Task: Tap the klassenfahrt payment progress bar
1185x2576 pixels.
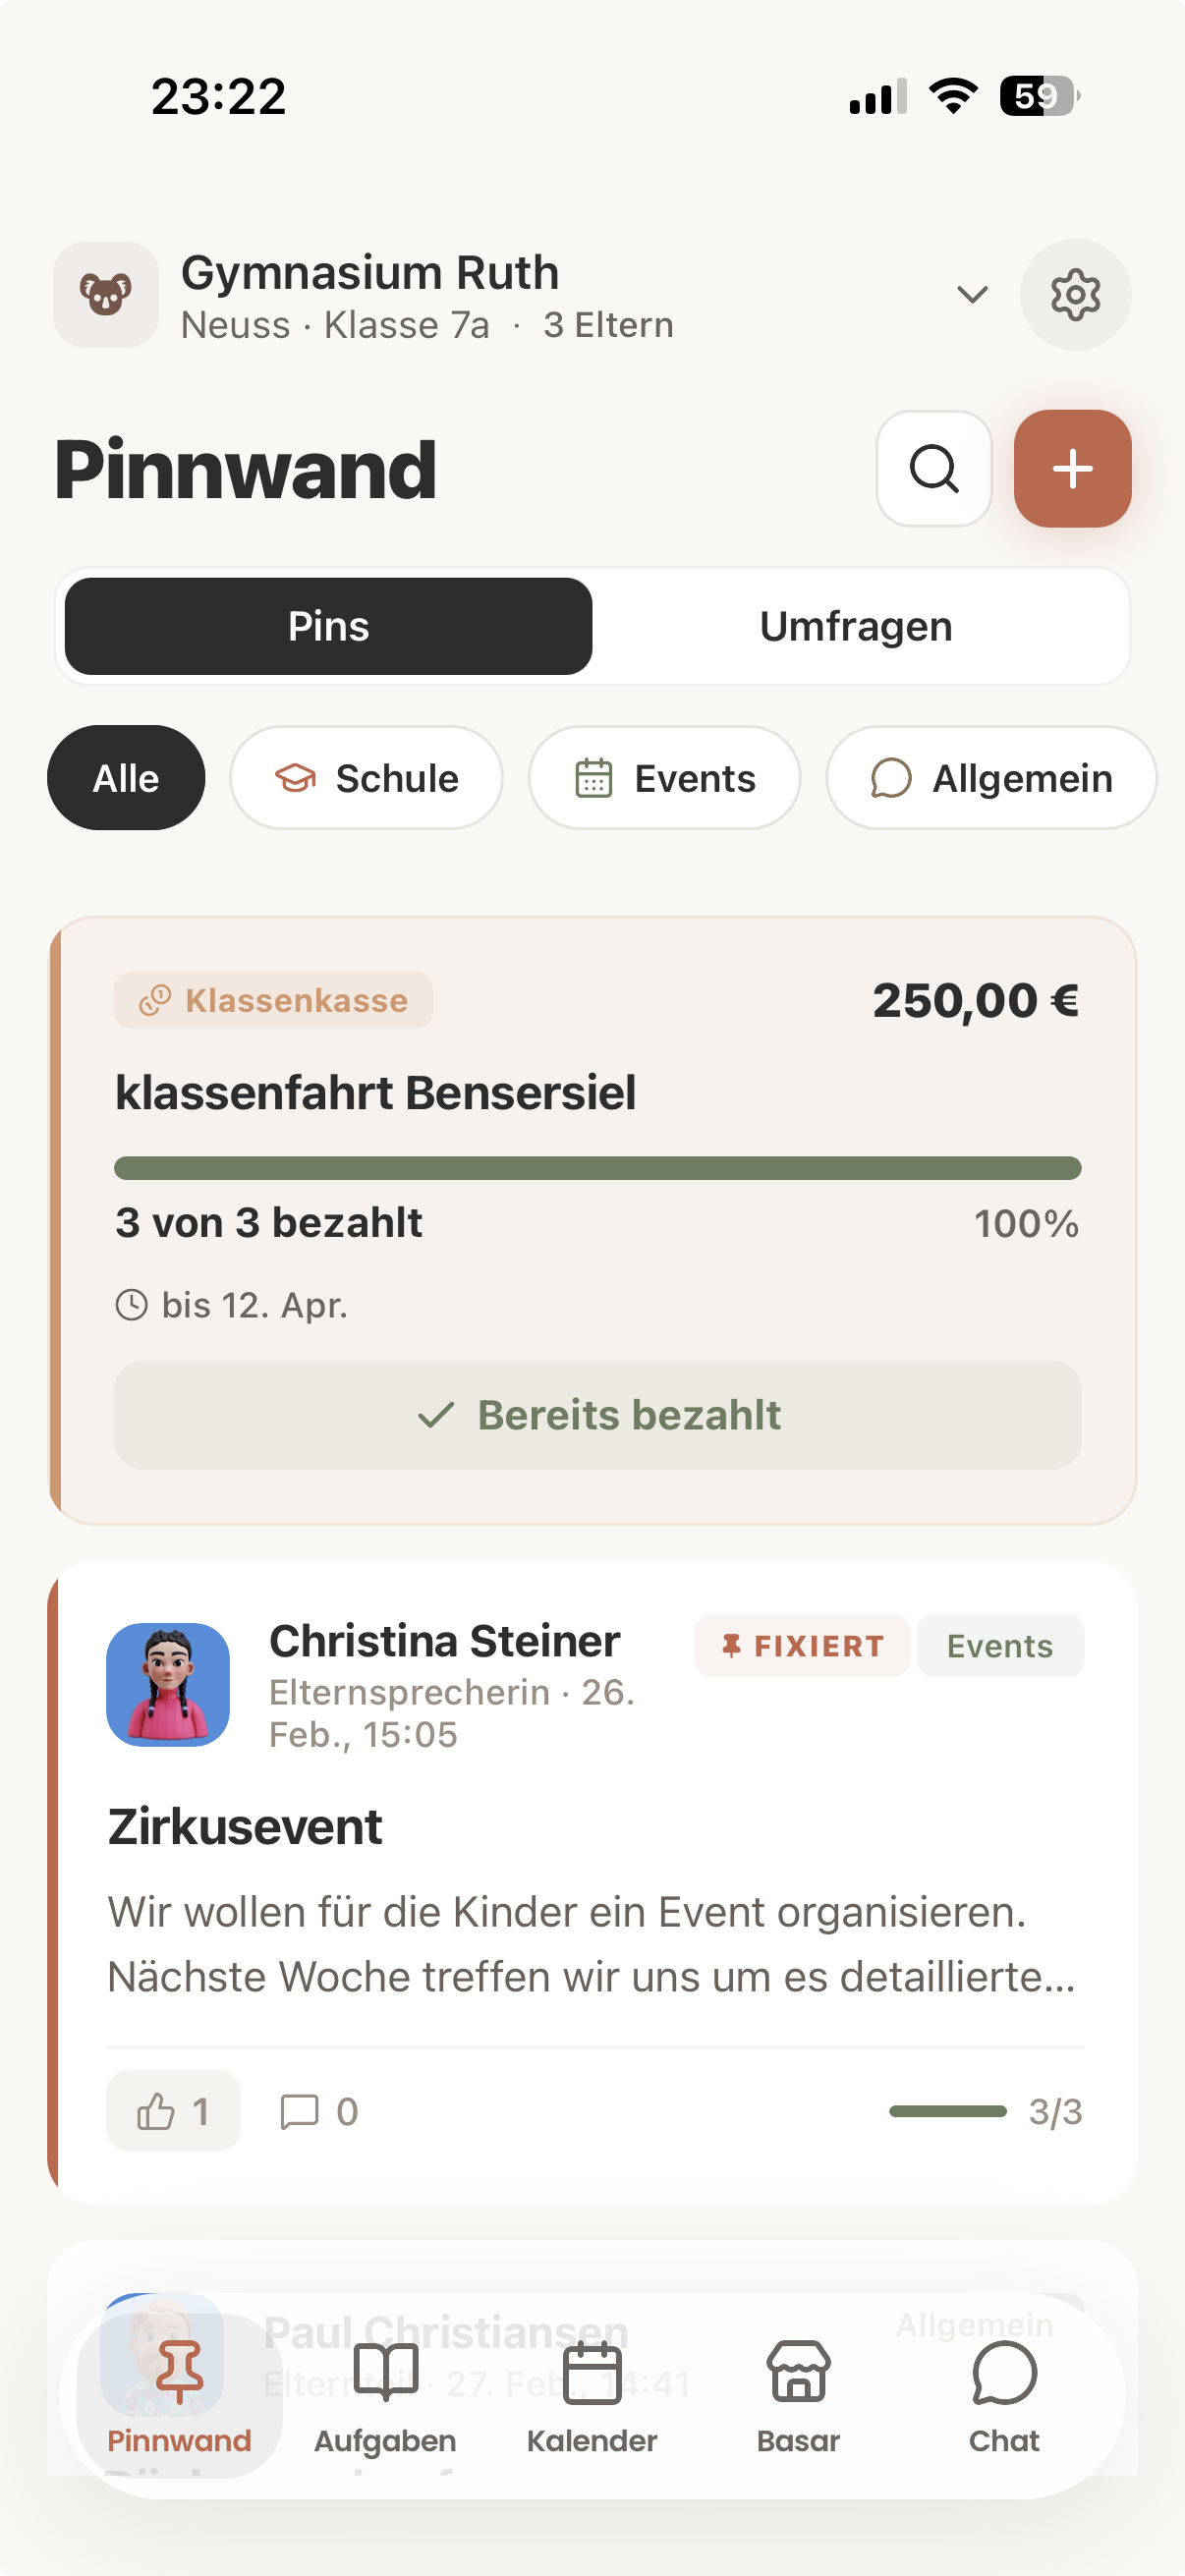Action: coord(597,1168)
